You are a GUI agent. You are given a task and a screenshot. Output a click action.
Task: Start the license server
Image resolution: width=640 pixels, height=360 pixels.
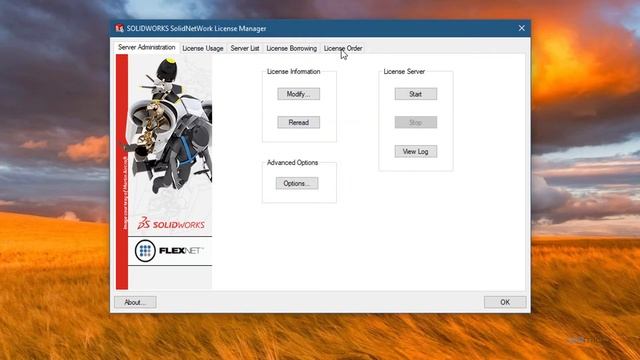pos(416,94)
